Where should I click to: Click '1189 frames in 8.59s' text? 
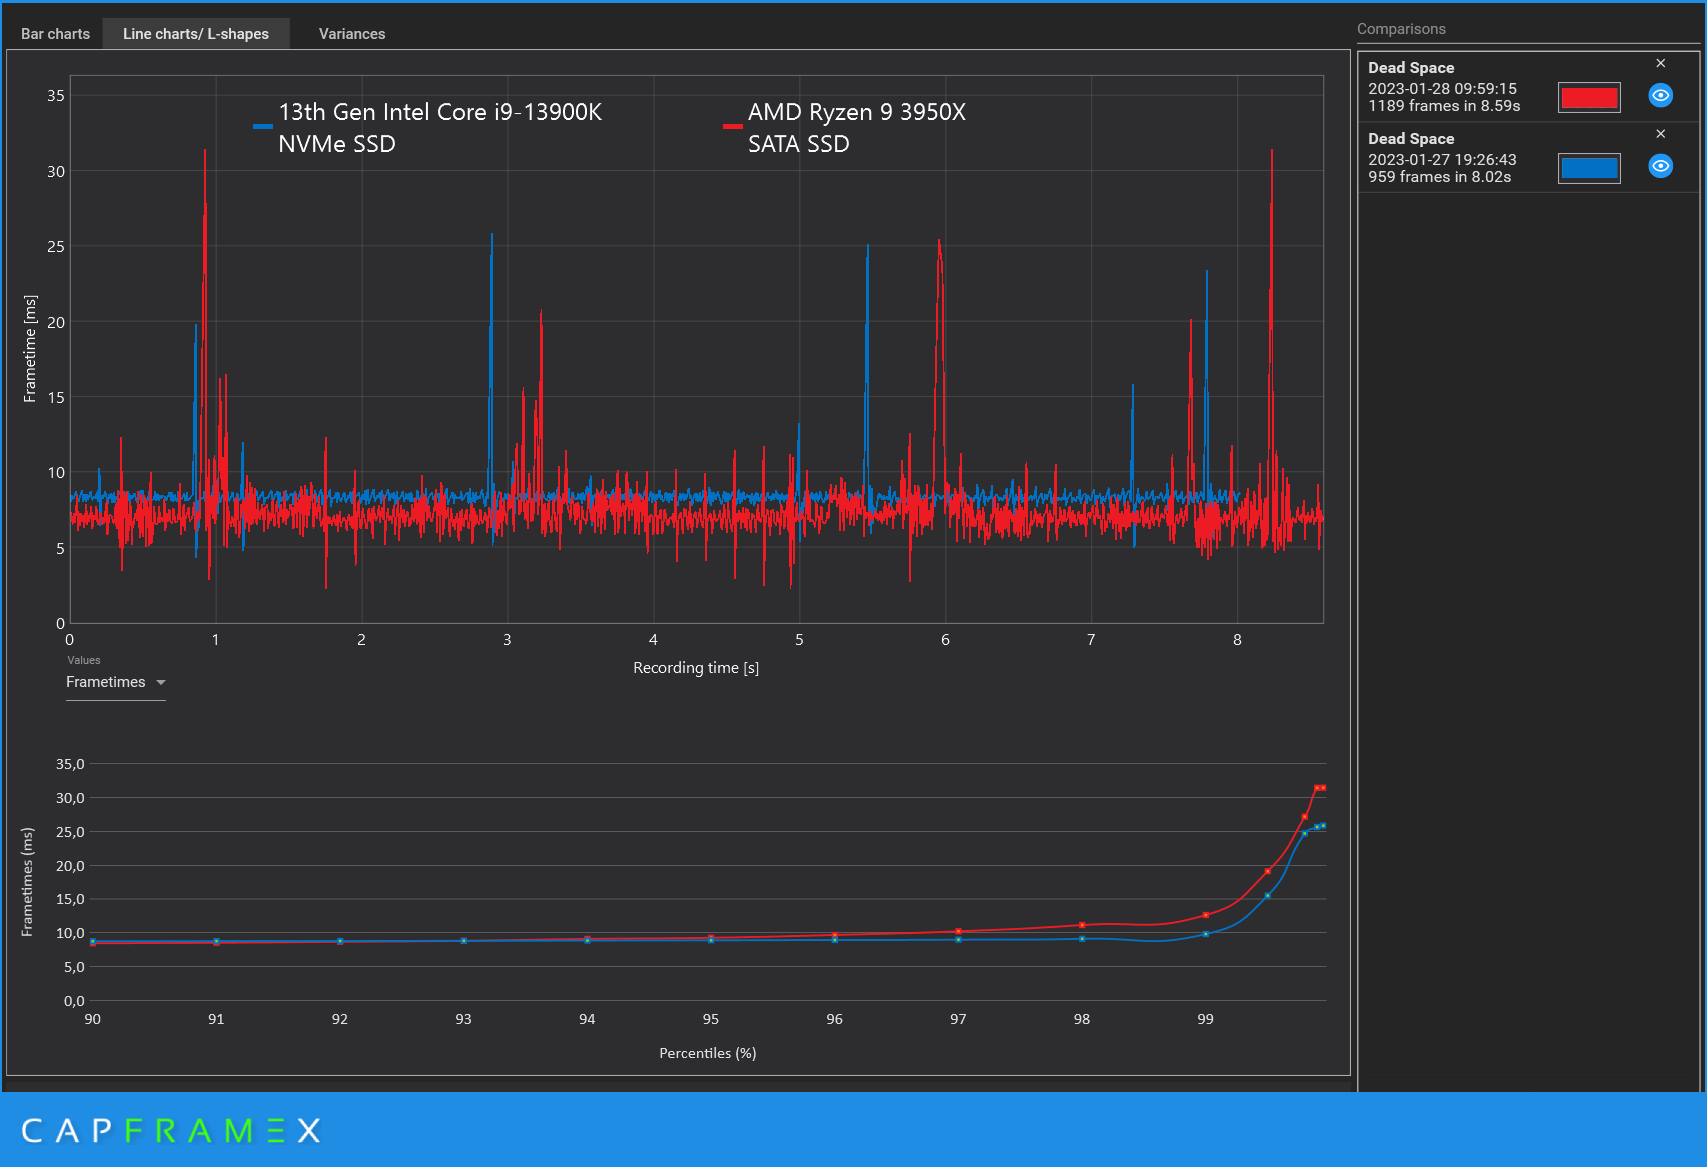[x=1444, y=106]
